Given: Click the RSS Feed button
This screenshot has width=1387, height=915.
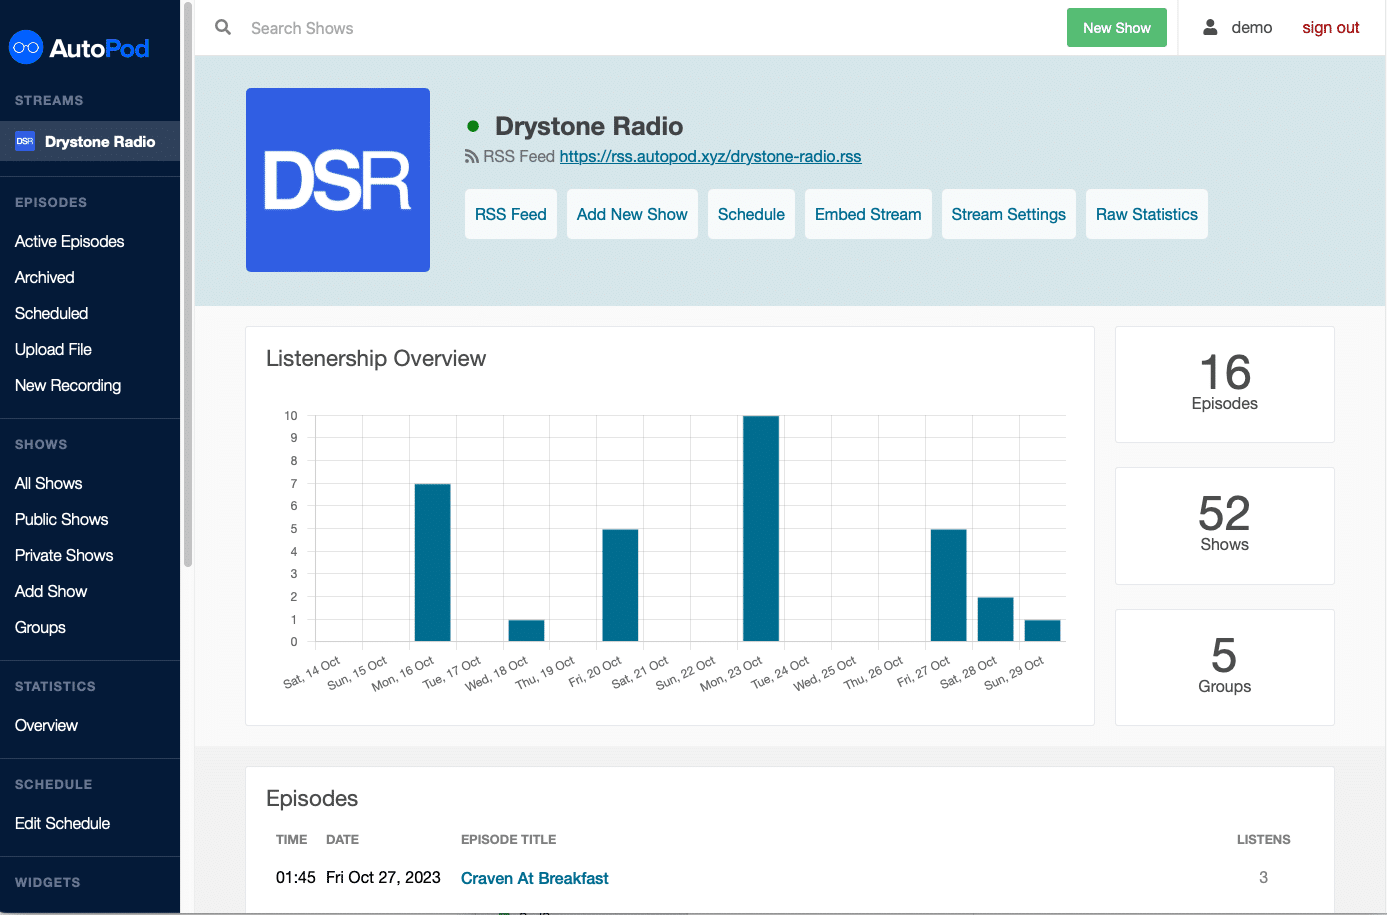Looking at the screenshot, I should (x=511, y=214).
